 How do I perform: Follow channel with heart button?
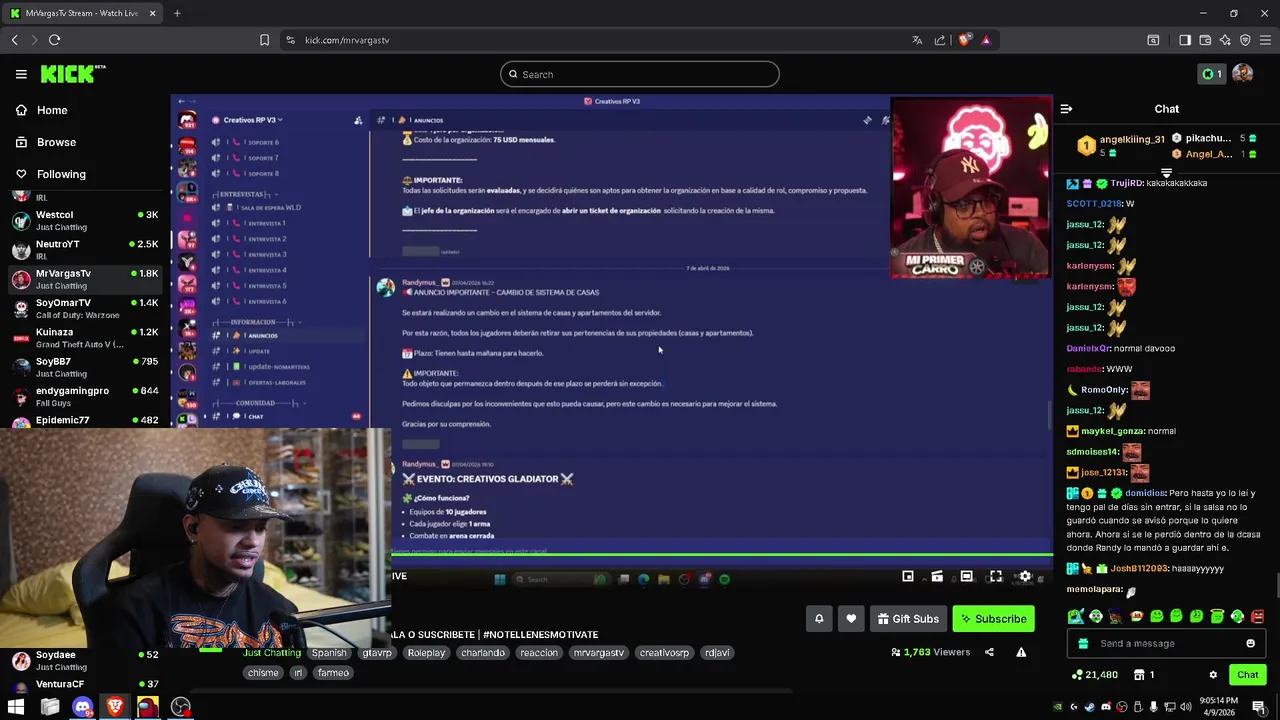click(x=851, y=619)
